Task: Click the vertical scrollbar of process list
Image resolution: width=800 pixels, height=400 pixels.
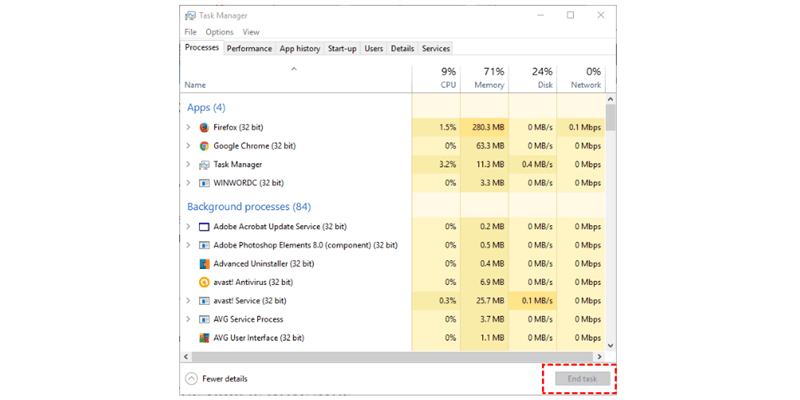Action: coord(610,117)
